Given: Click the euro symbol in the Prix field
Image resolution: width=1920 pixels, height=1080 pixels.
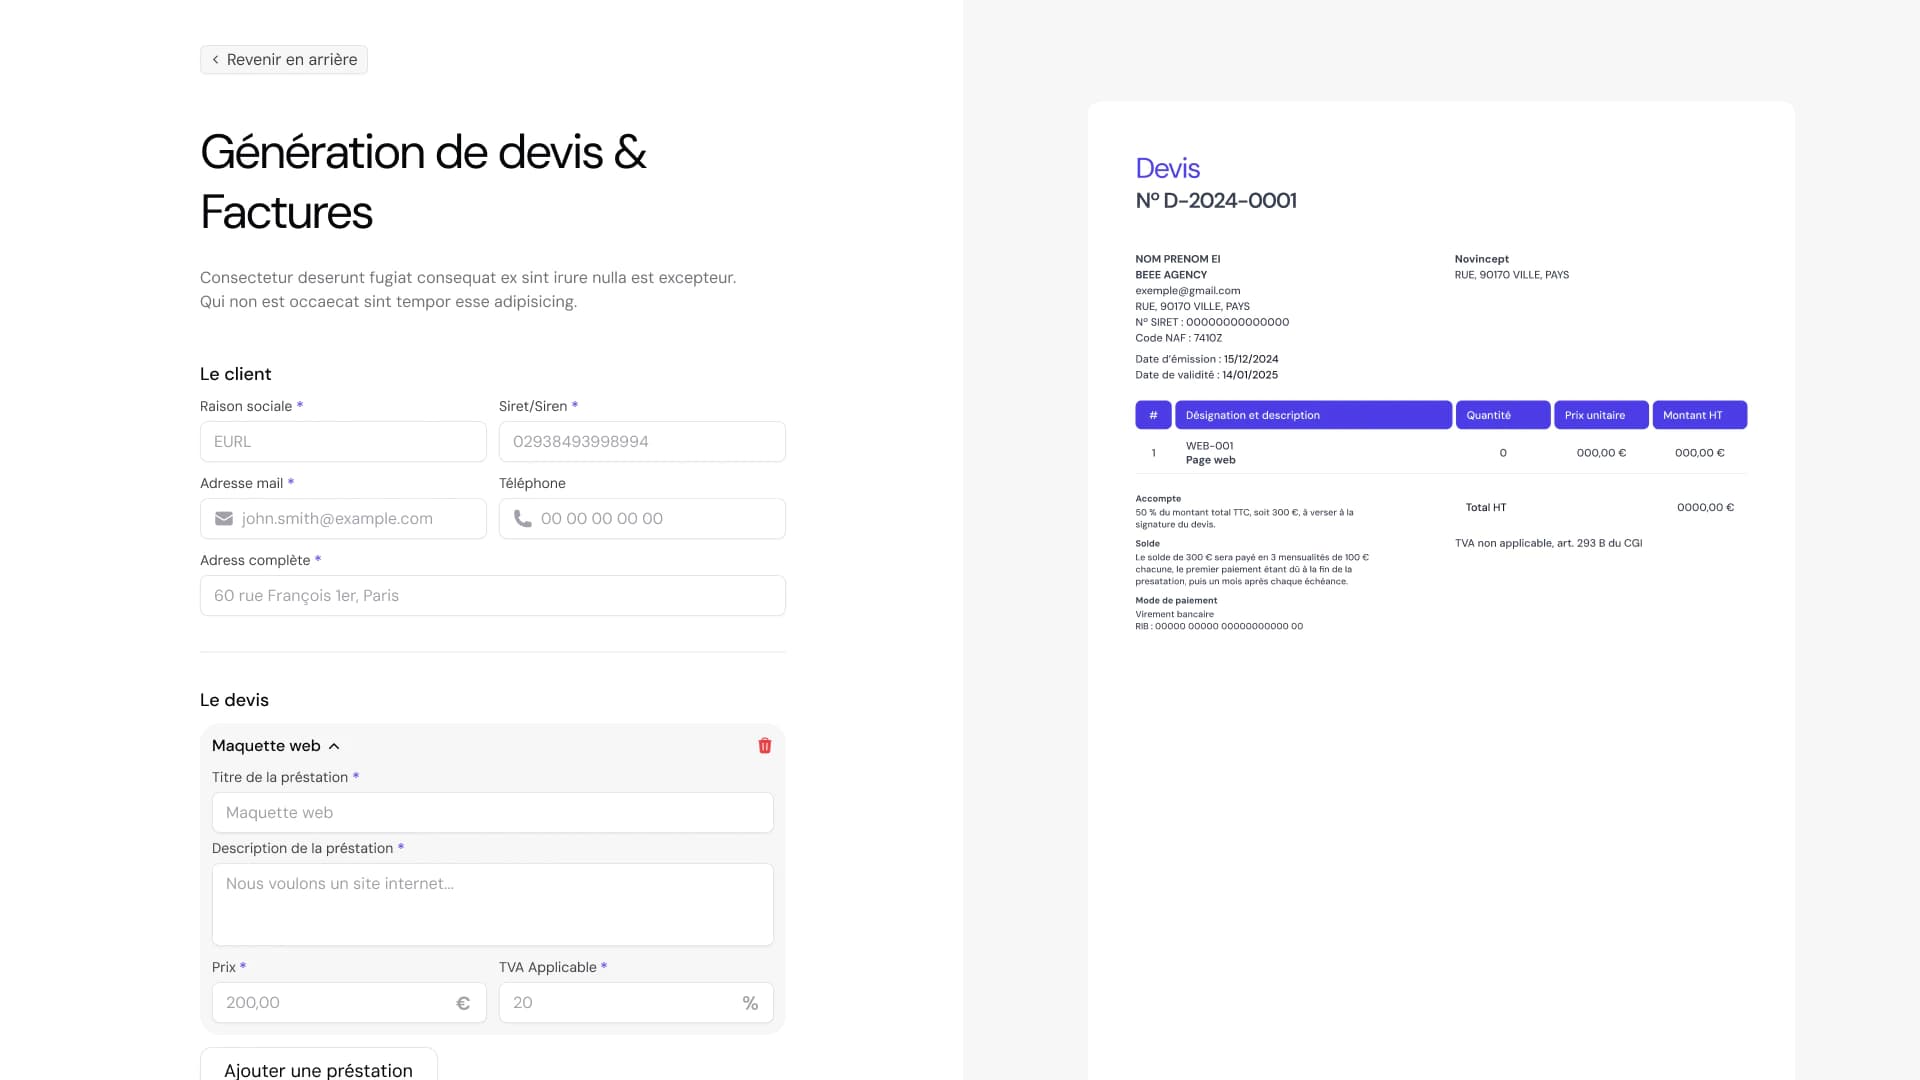Looking at the screenshot, I should (x=462, y=1002).
